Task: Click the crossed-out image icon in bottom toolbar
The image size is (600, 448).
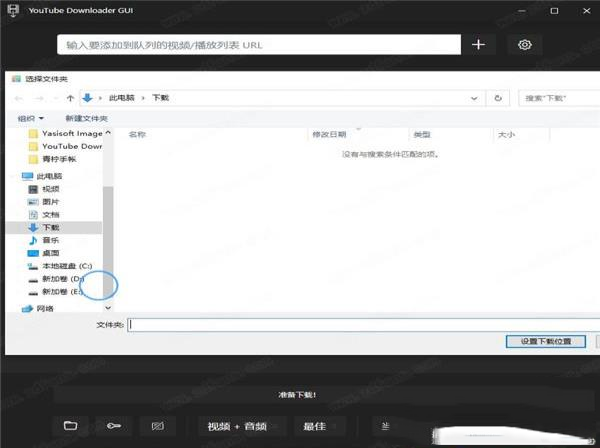Action: (x=156, y=426)
